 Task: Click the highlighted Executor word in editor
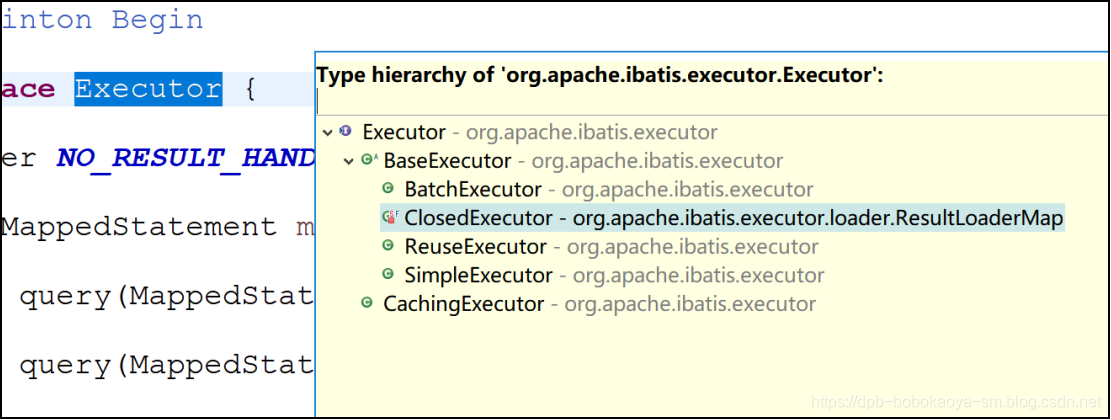pos(148,89)
